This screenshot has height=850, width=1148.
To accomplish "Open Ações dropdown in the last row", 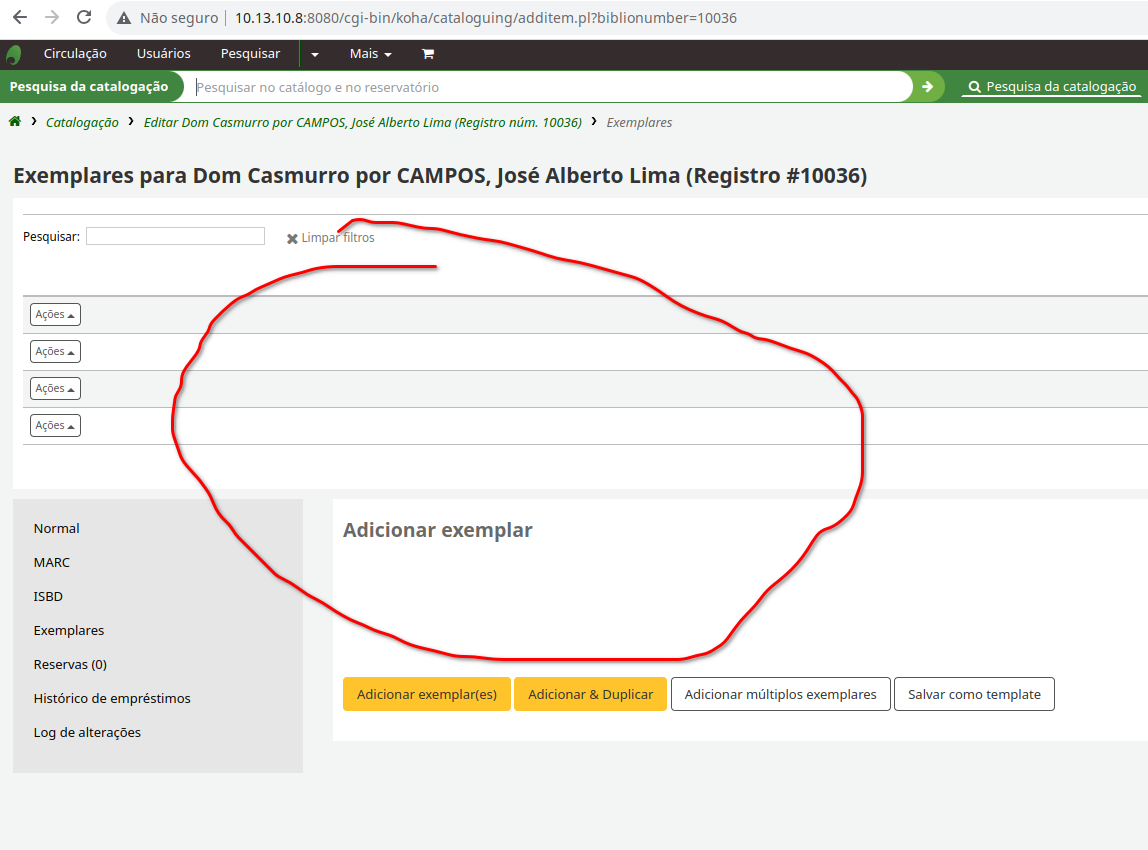I will pos(55,426).
